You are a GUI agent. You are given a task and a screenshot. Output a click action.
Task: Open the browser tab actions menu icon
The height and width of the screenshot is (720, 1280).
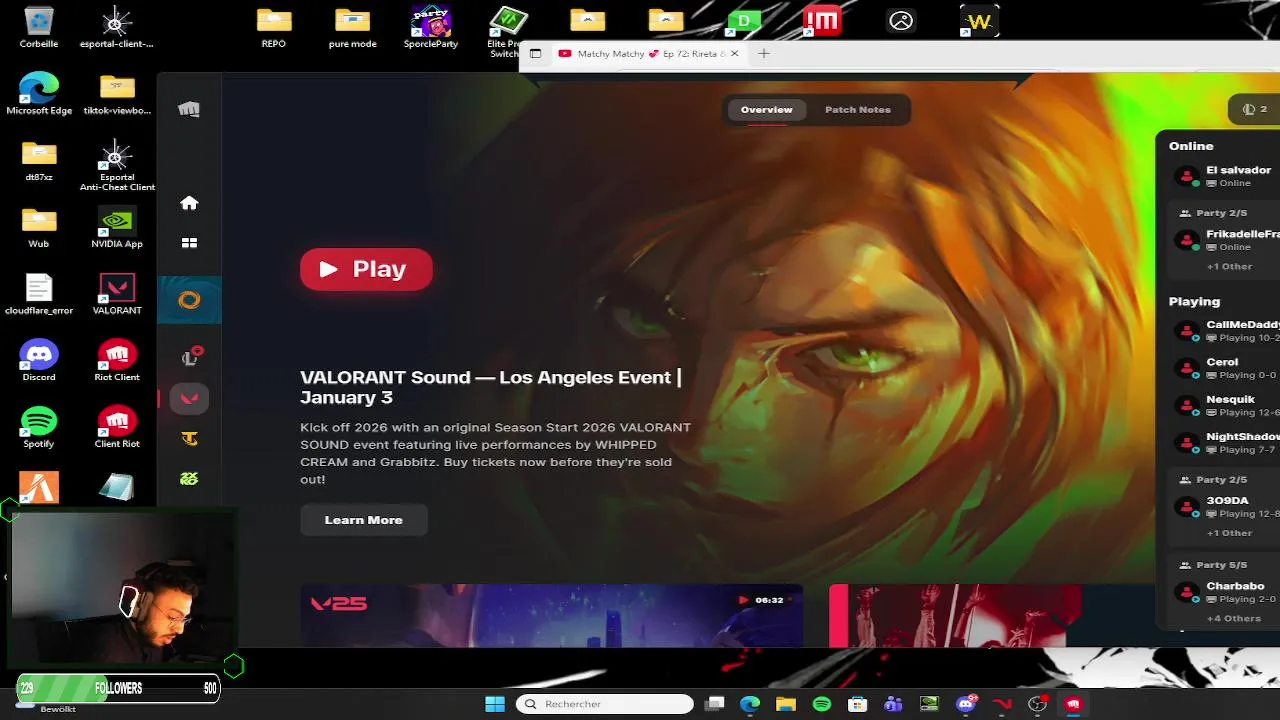pos(535,54)
